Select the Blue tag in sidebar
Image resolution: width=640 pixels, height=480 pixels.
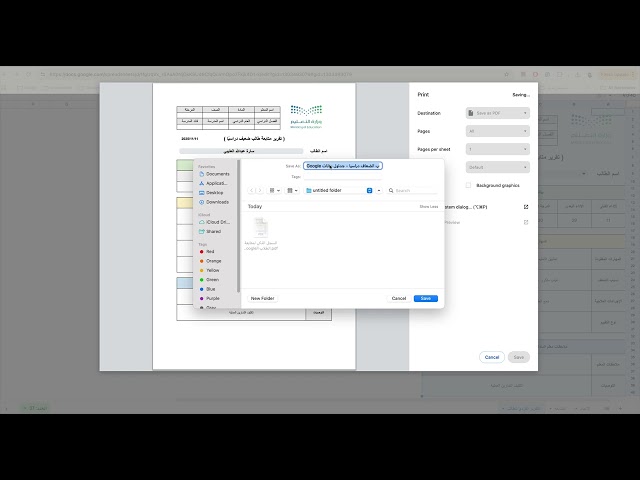207,289
